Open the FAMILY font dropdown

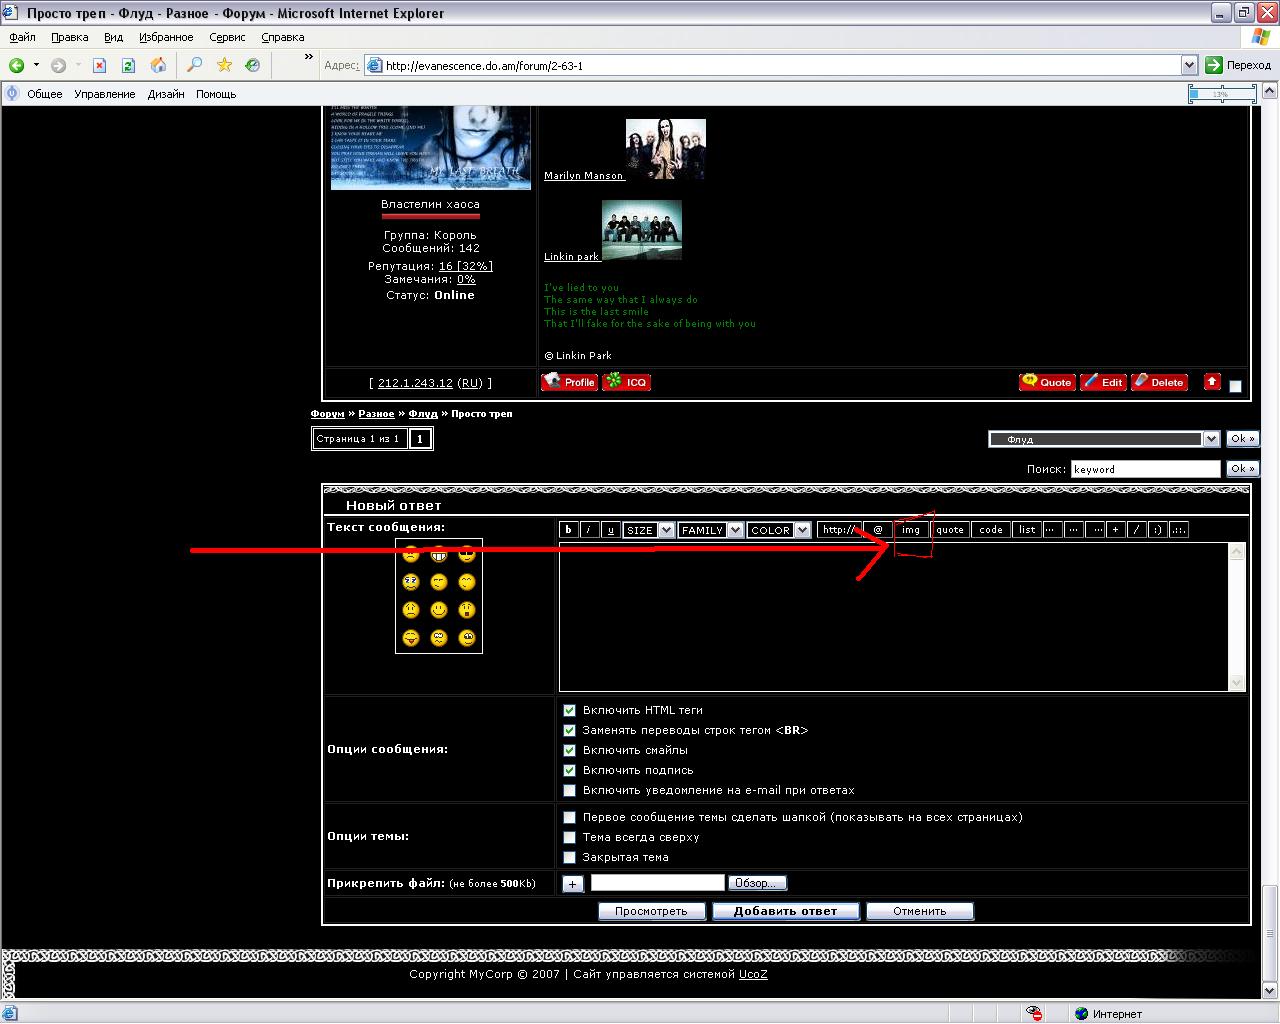pos(710,530)
